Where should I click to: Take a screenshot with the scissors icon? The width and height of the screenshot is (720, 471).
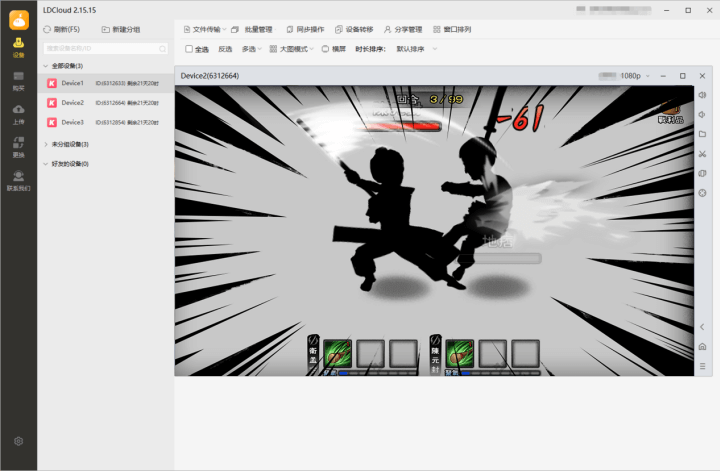tap(702, 154)
